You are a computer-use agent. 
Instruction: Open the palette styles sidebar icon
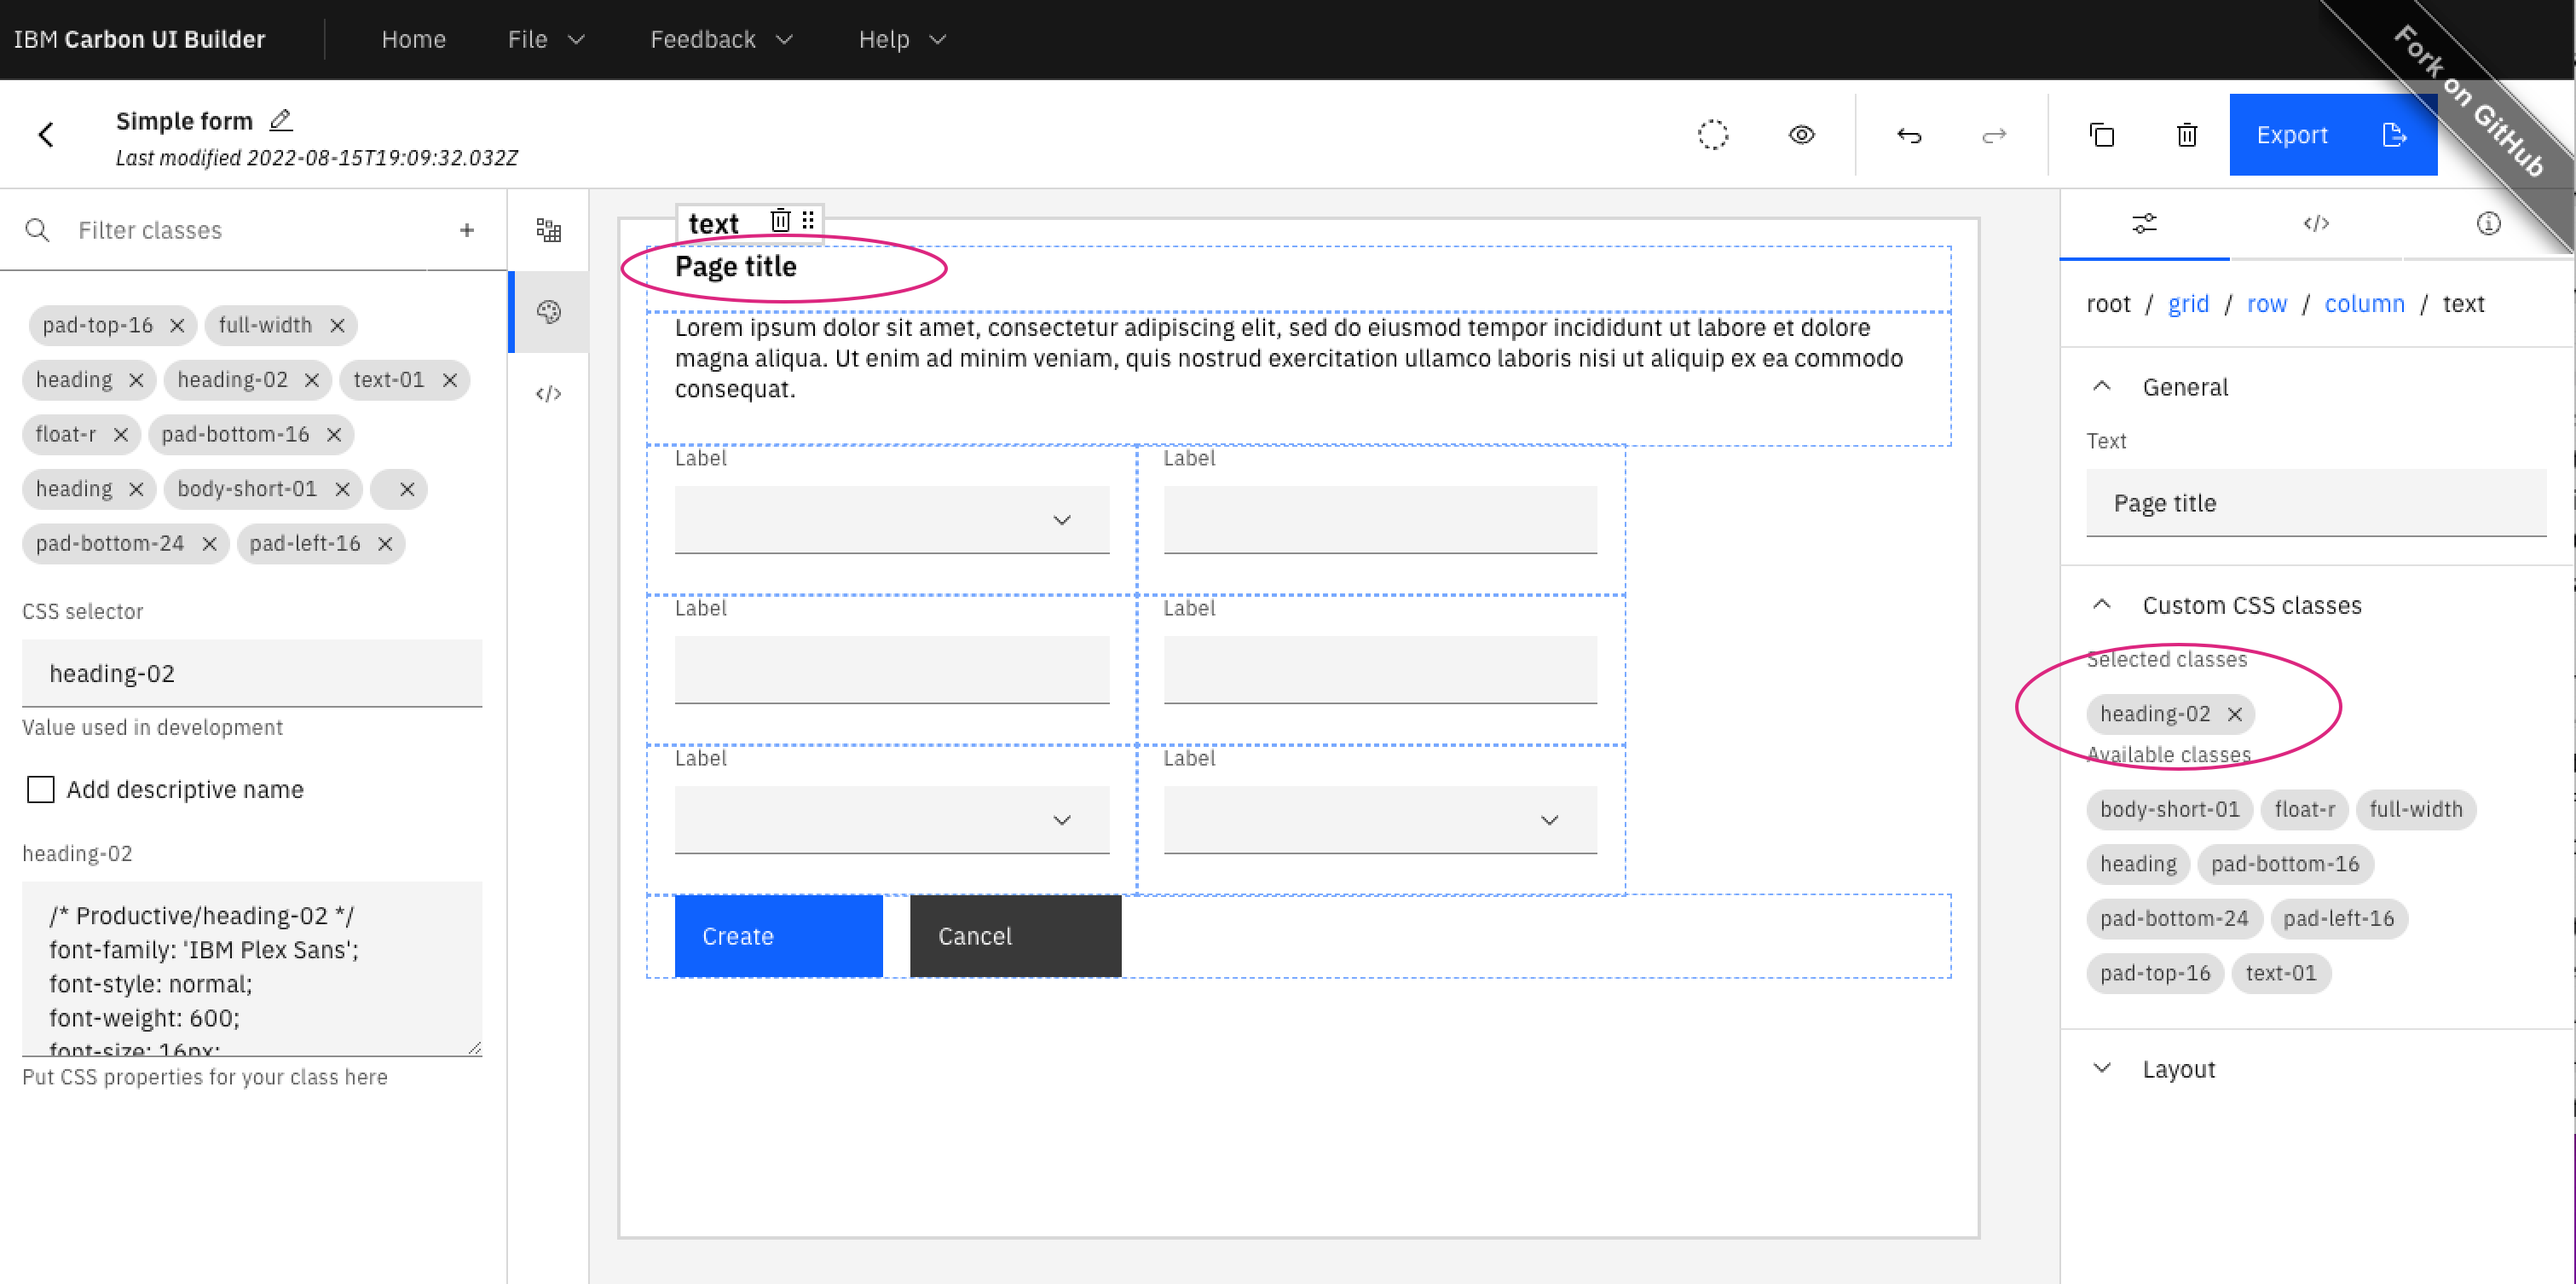point(549,312)
